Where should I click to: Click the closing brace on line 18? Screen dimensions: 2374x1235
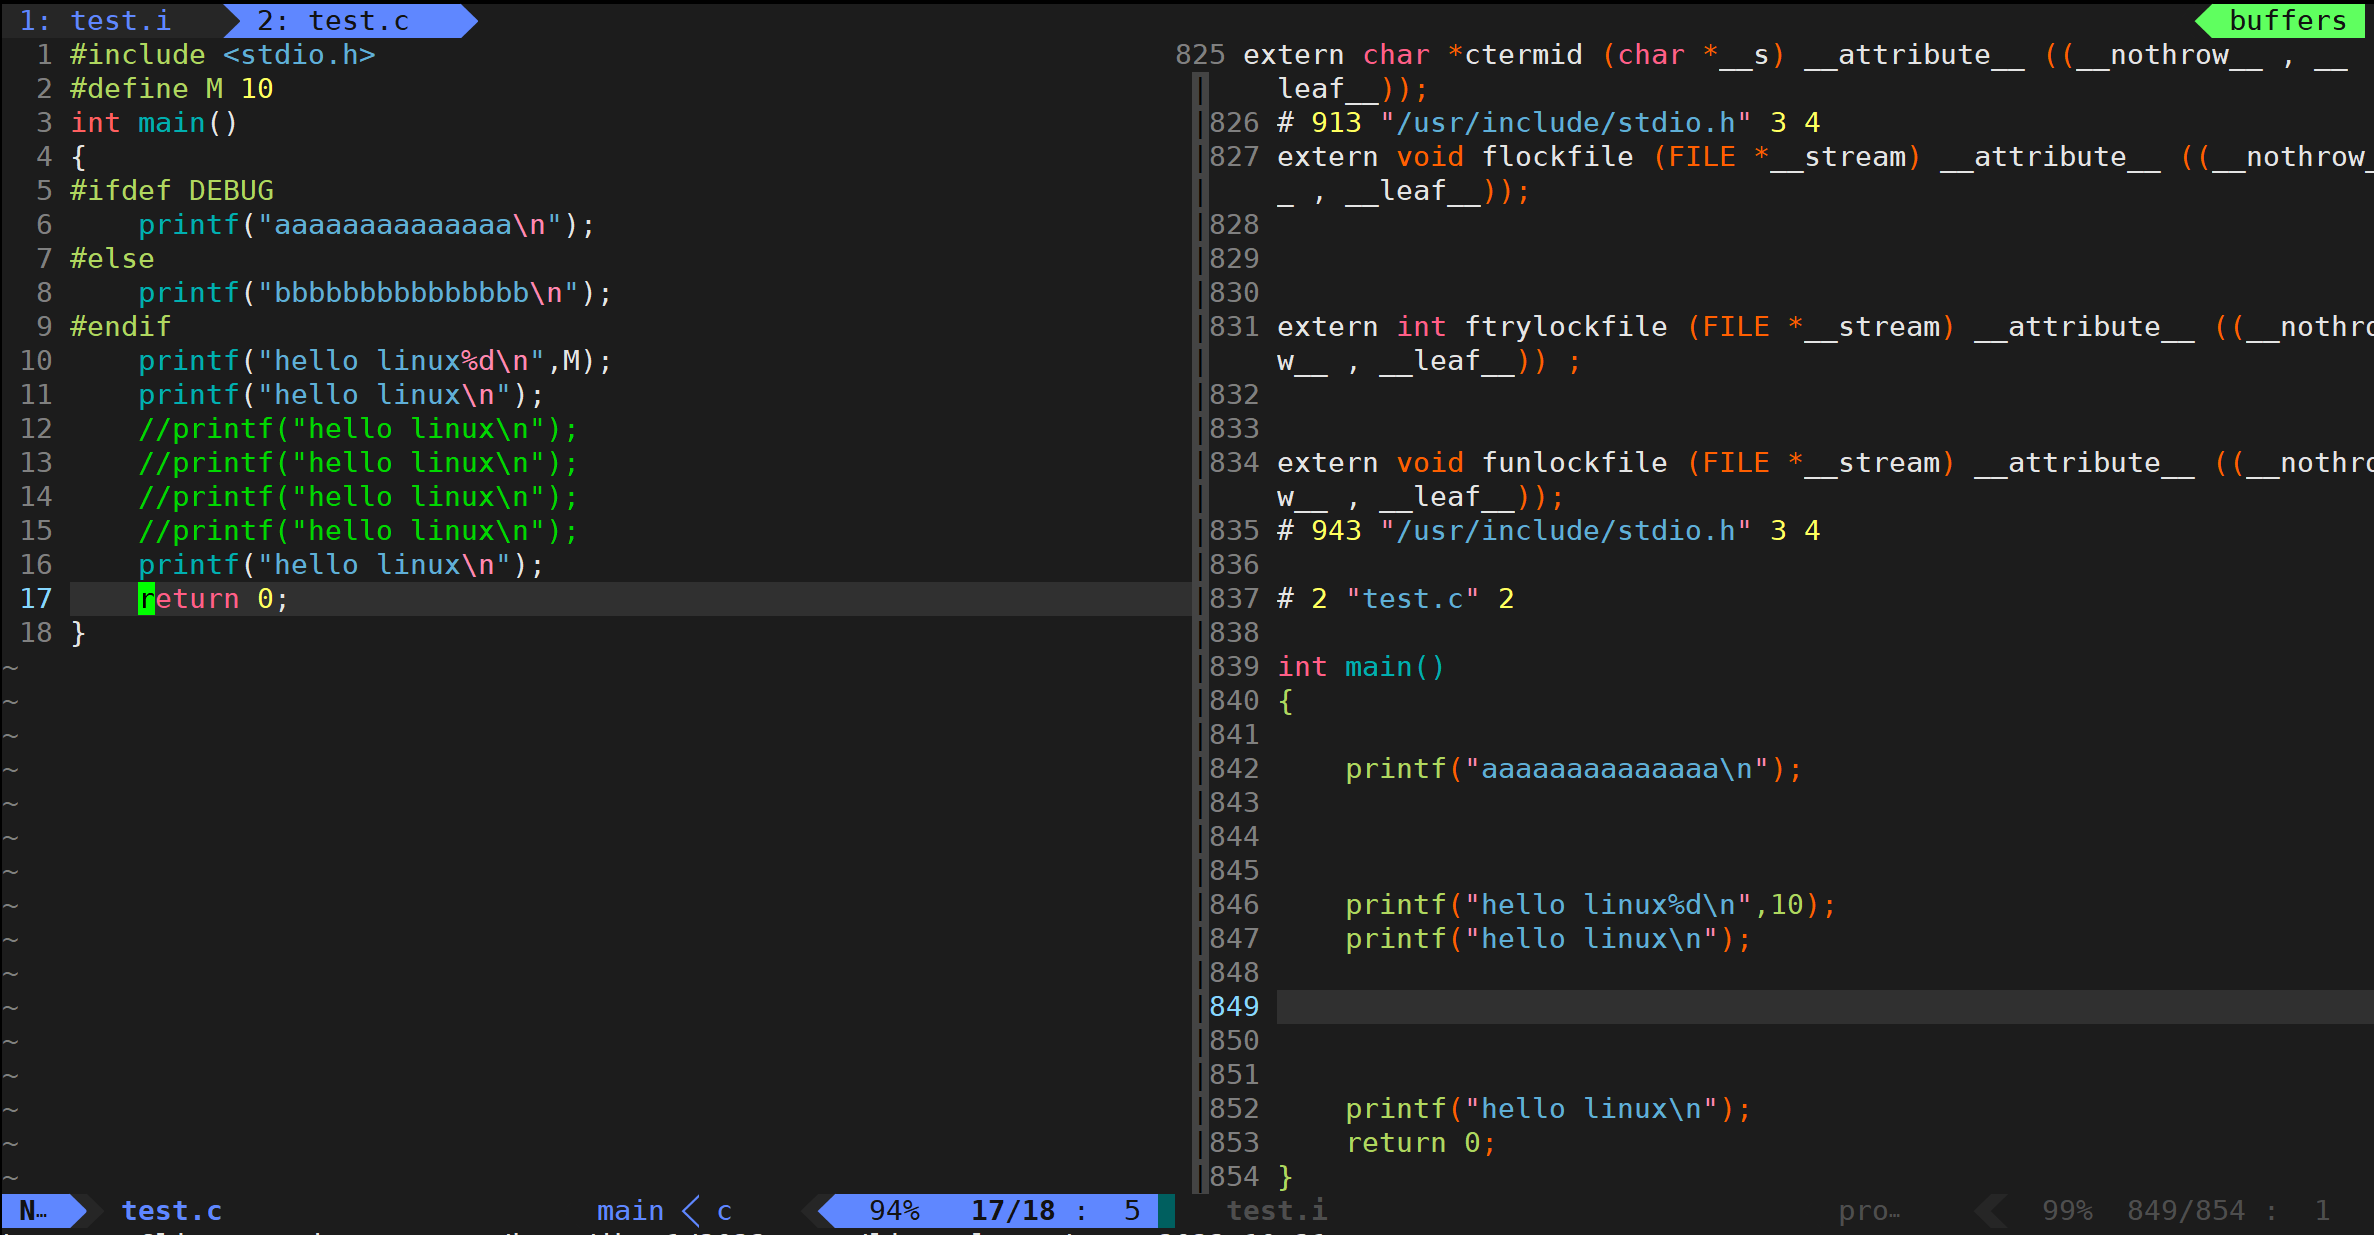coord(78,633)
